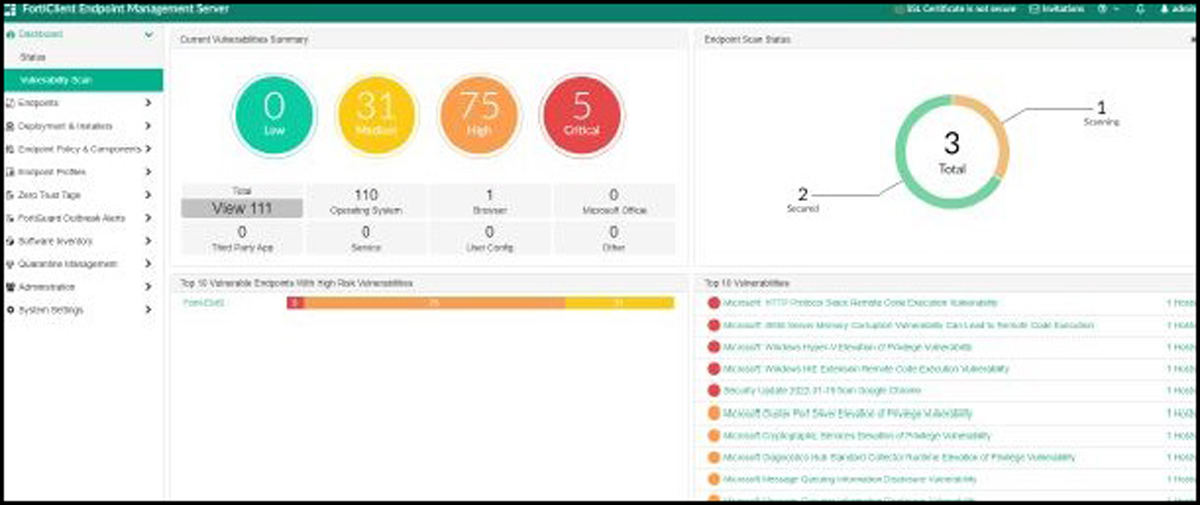
Task: Expand Software Inventory arrow
Action: (x=148, y=241)
